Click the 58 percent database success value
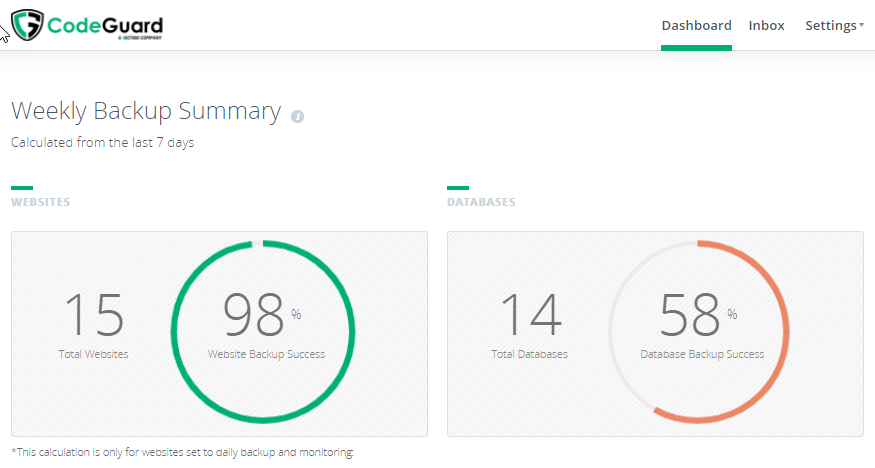The width and height of the screenshot is (875, 468). pos(690,315)
